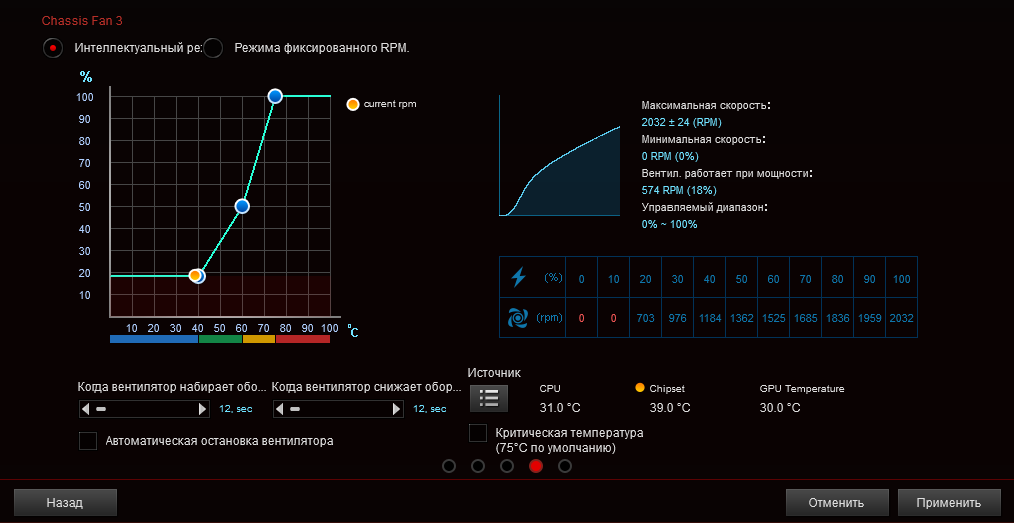Click the Назад button
This screenshot has width=1014, height=523.
[x=65, y=502]
